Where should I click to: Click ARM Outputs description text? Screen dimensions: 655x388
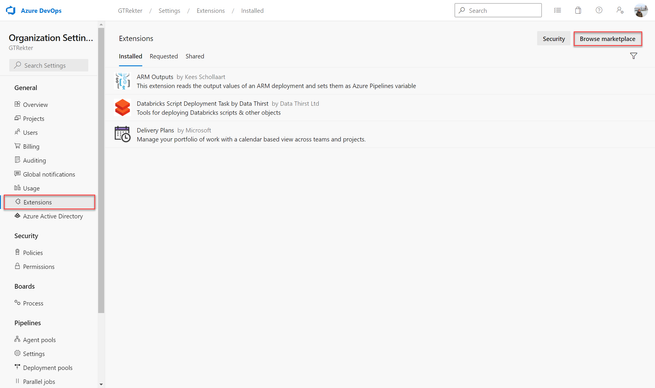point(276,86)
